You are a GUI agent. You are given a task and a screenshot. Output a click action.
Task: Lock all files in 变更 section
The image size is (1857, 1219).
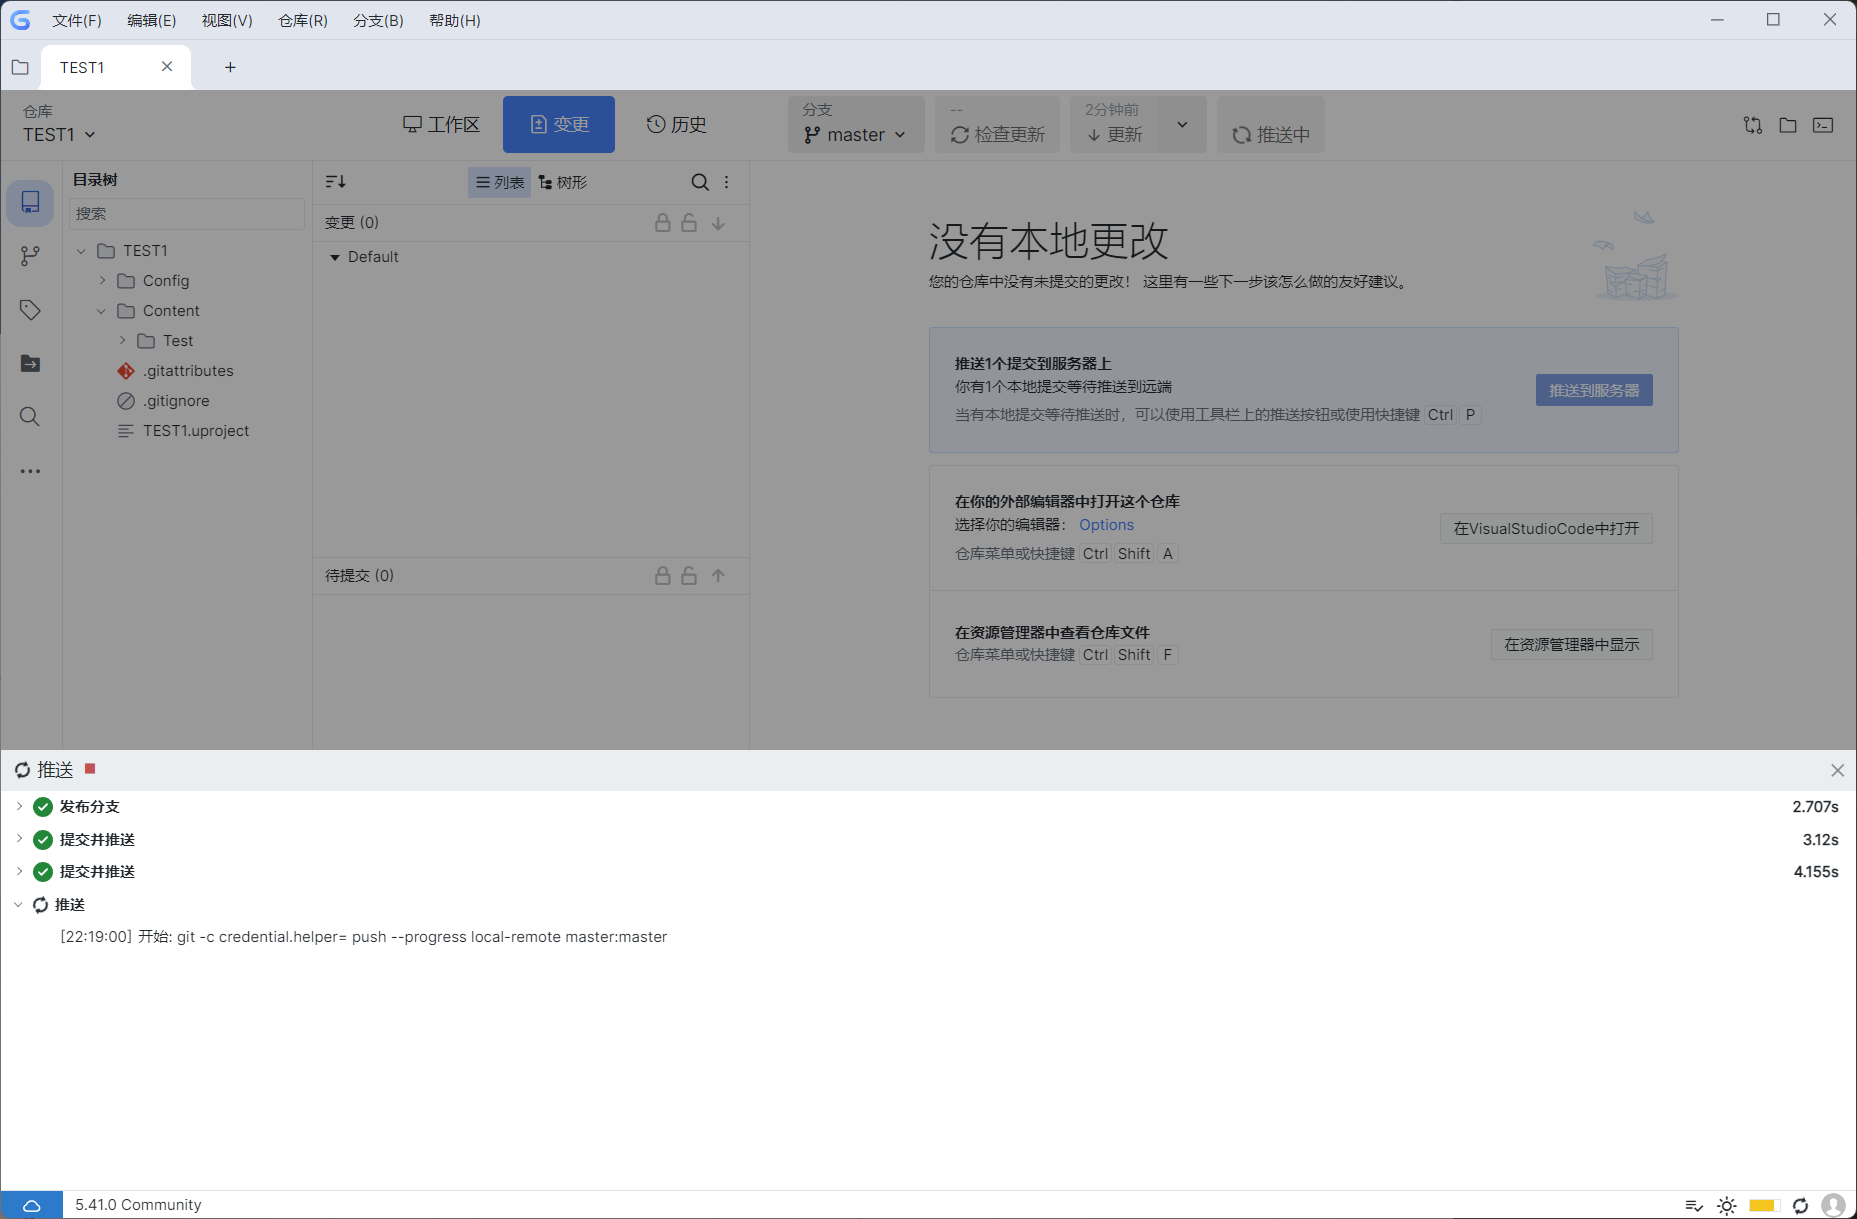coord(662,222)
